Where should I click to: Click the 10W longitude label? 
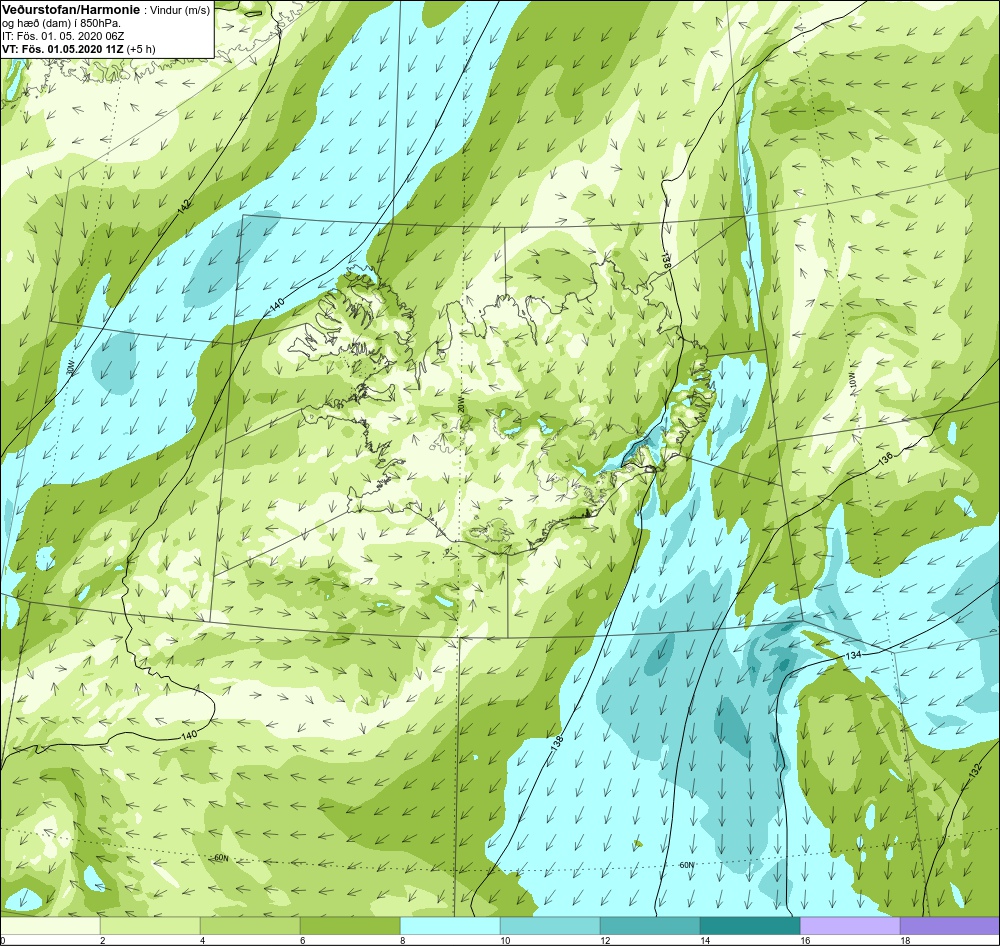pos(851,381)
